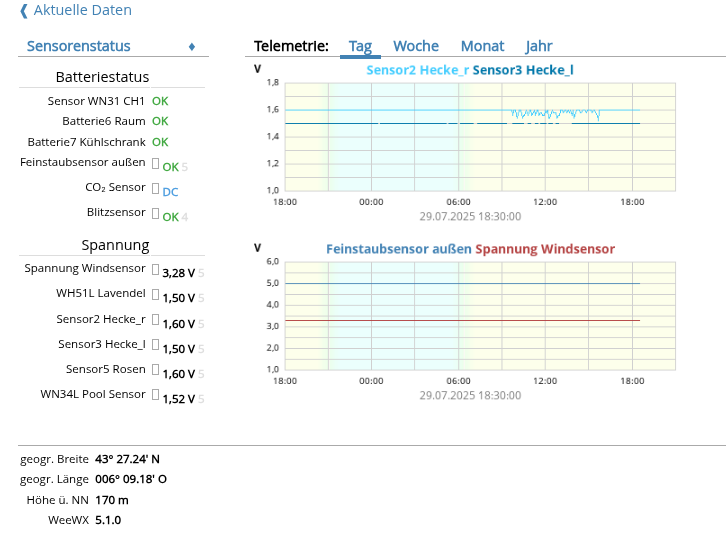Click the Blitzsensor battery icon
Screen dimensions: 726x546
[155, 212]
